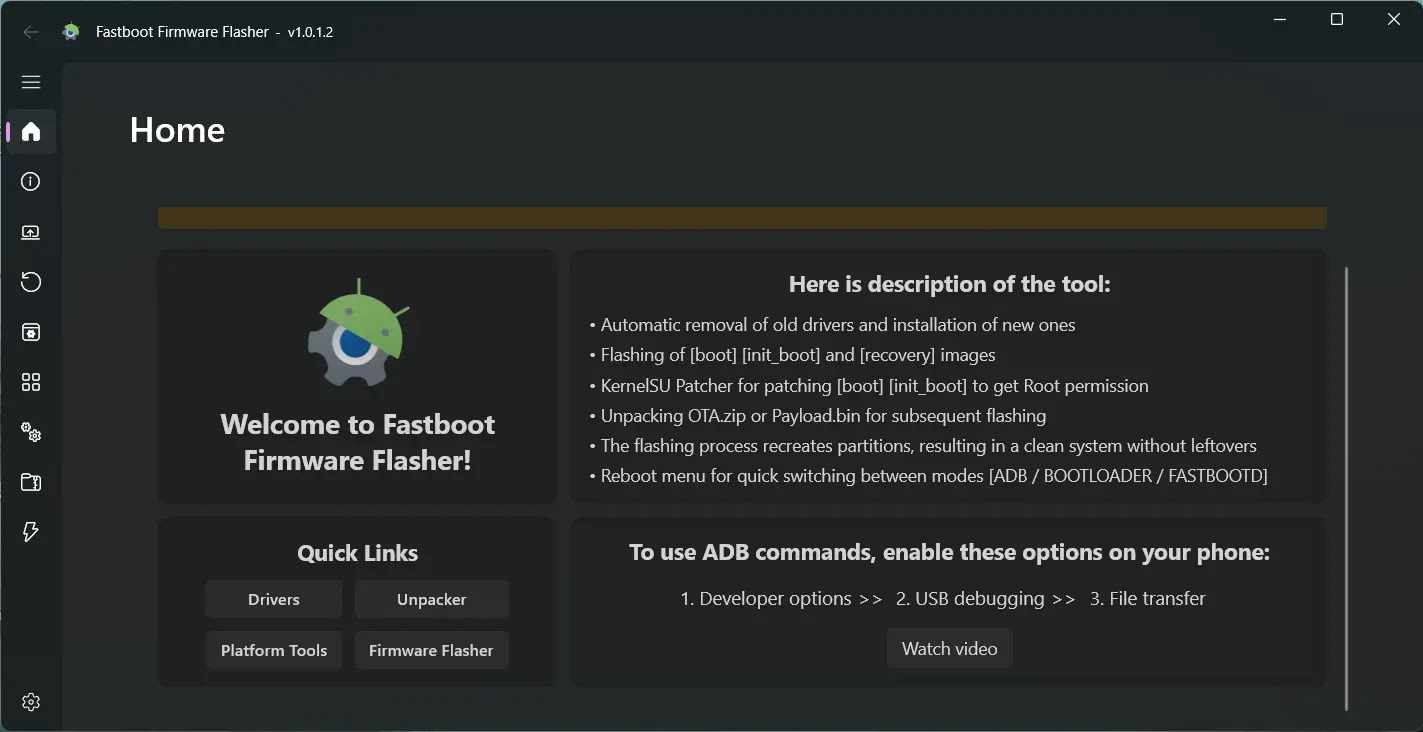Click "Automatic removal of old drivers" line
Viewport: 1423px width, 732px height.
pyautogui.click(x=832, y=324)
